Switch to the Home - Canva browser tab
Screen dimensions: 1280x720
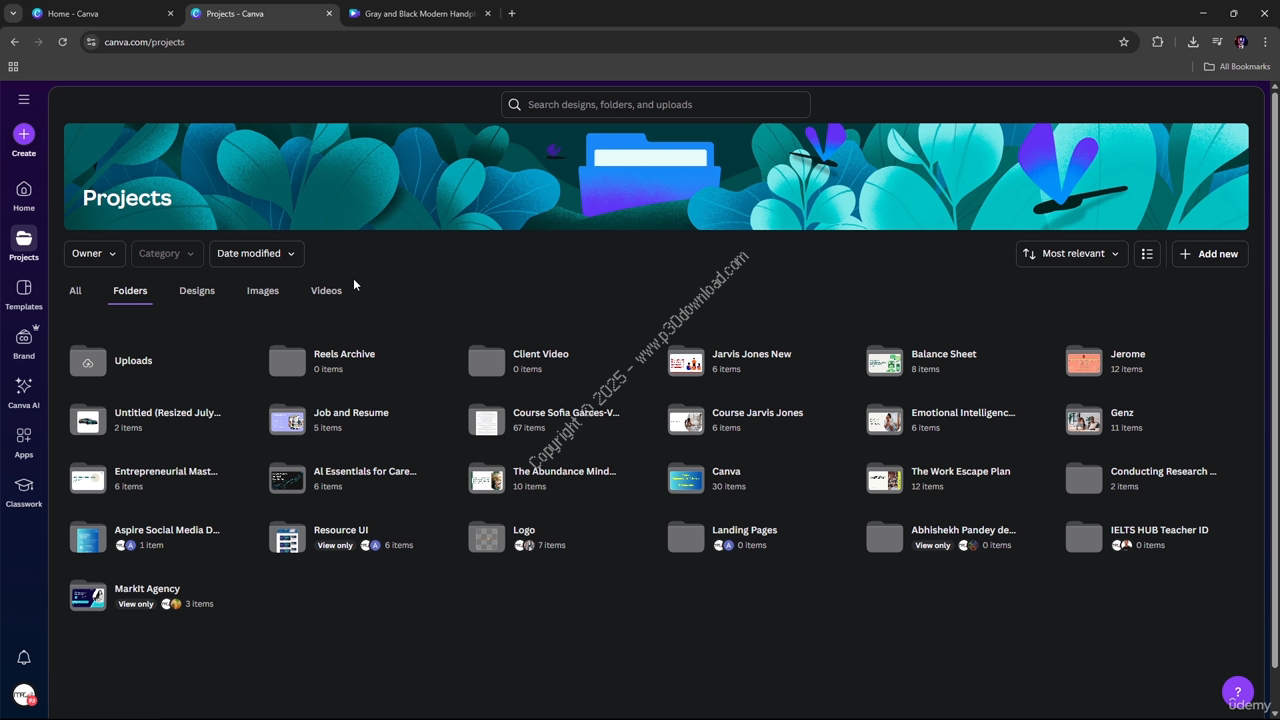pos(102,14)
